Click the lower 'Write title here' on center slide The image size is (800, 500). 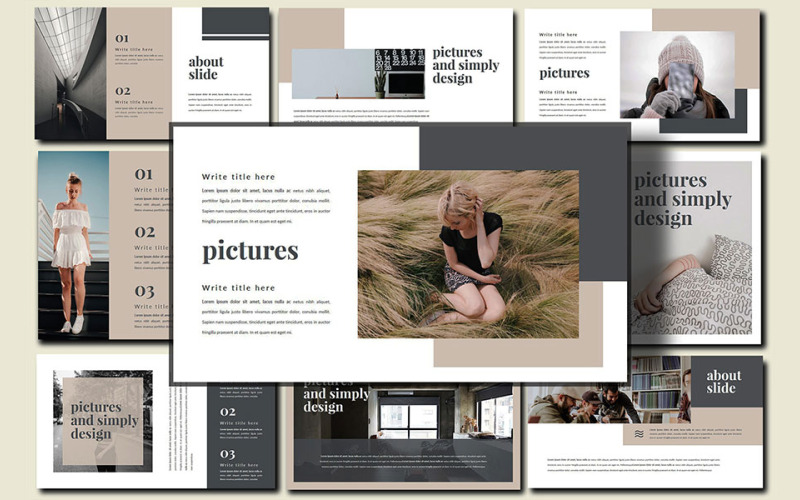pyautogui.click(x=238, y=288)
